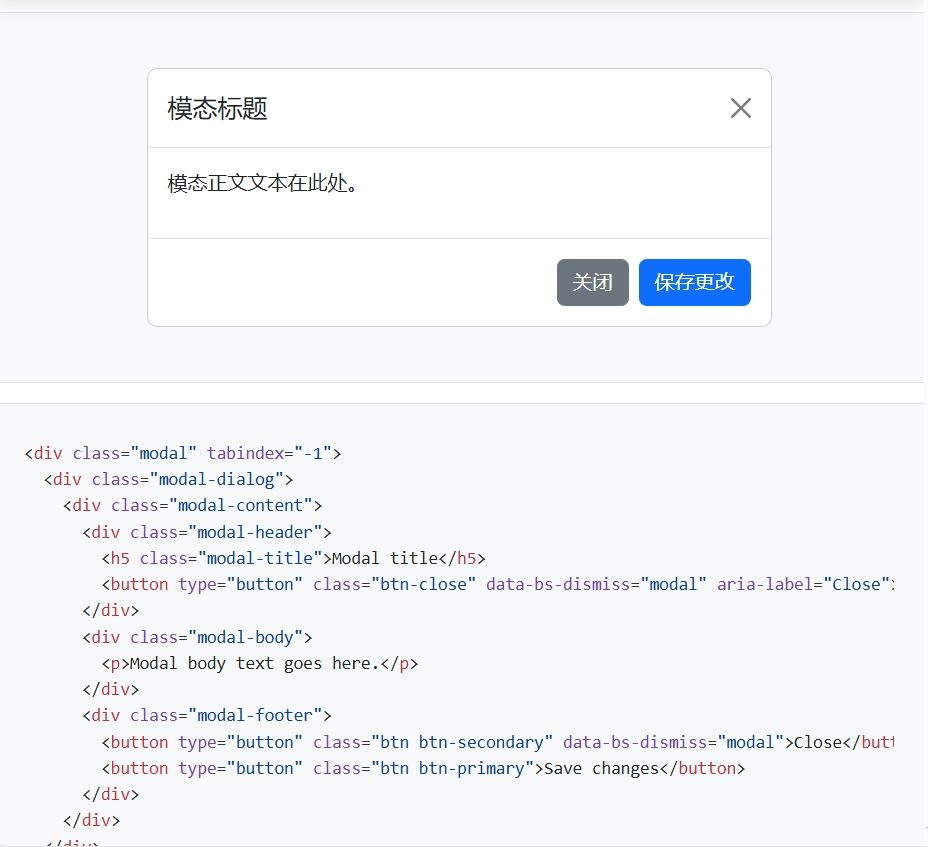Click the code line div class="modal" tabindex="-1"
The width and height of the screenshot is (928, 847).
coord(183,453)
